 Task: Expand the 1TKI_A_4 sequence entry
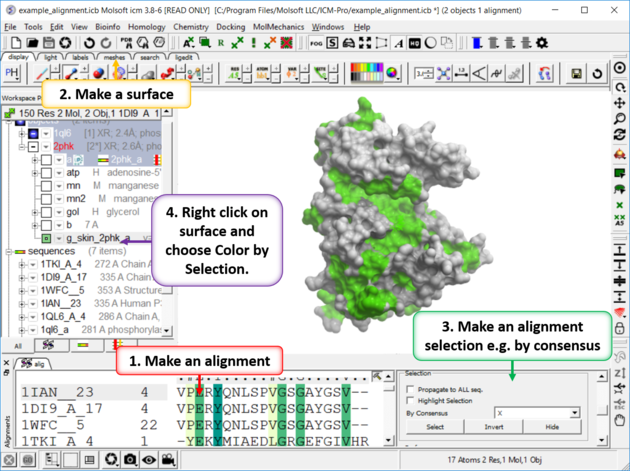pyautogui.click(x=22, y=264)
